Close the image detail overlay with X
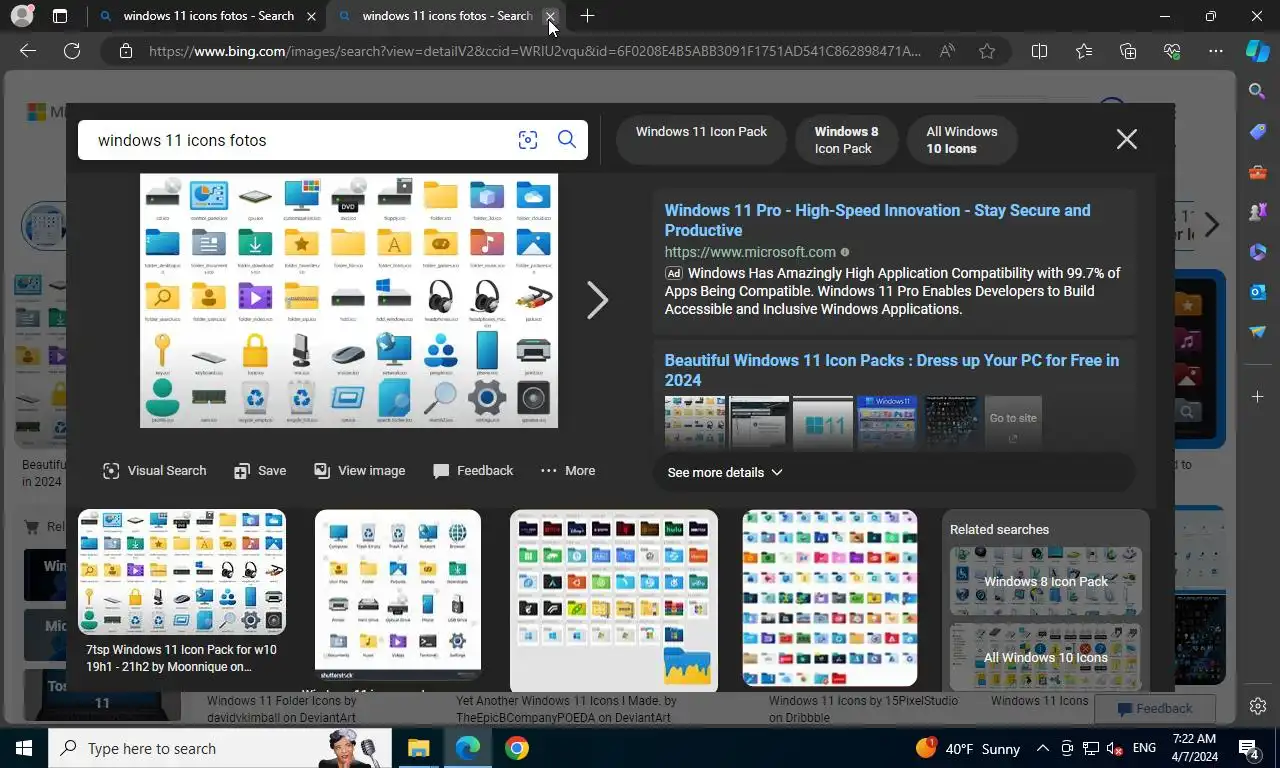Viewport: 1280px width, 768px height. [1127, 139]
